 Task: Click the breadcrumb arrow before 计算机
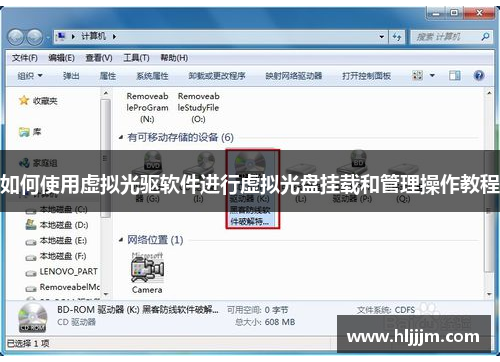tap(73, 36)
